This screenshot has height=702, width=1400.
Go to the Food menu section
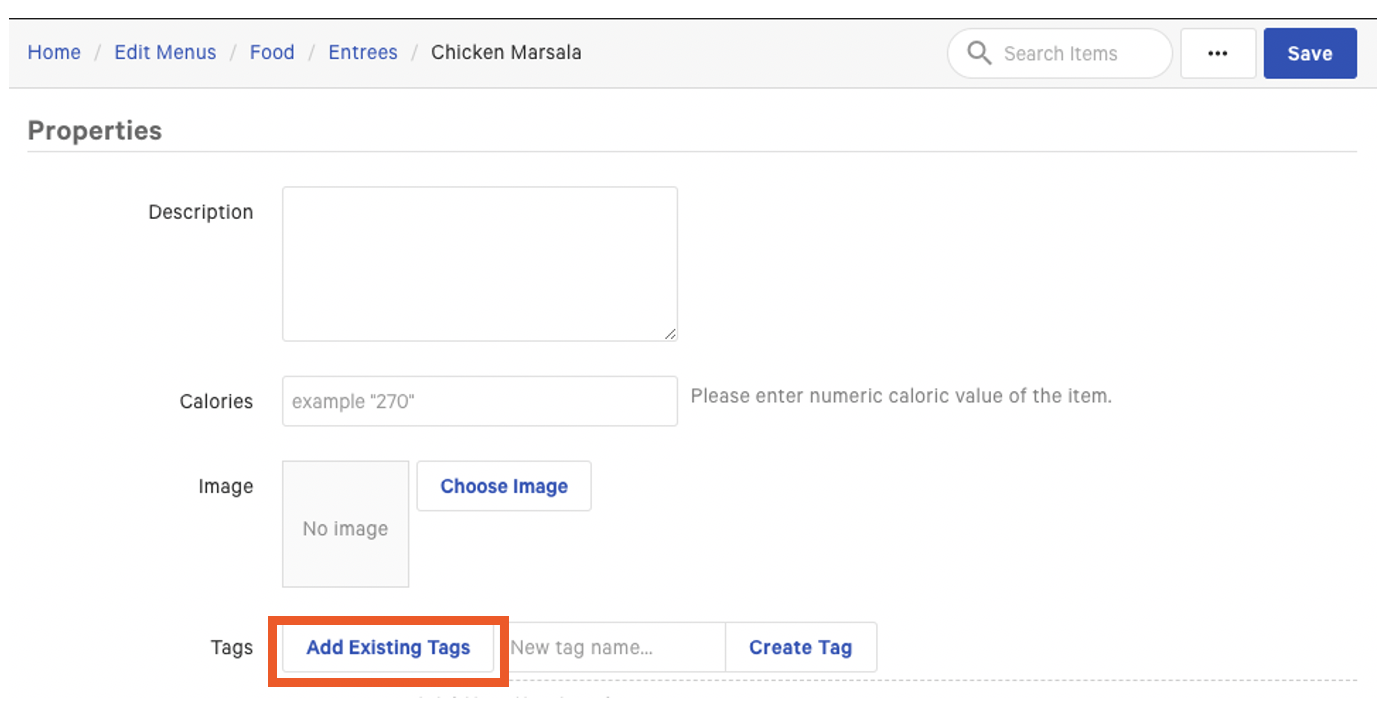pyautogui.click(x=272, y=52)
